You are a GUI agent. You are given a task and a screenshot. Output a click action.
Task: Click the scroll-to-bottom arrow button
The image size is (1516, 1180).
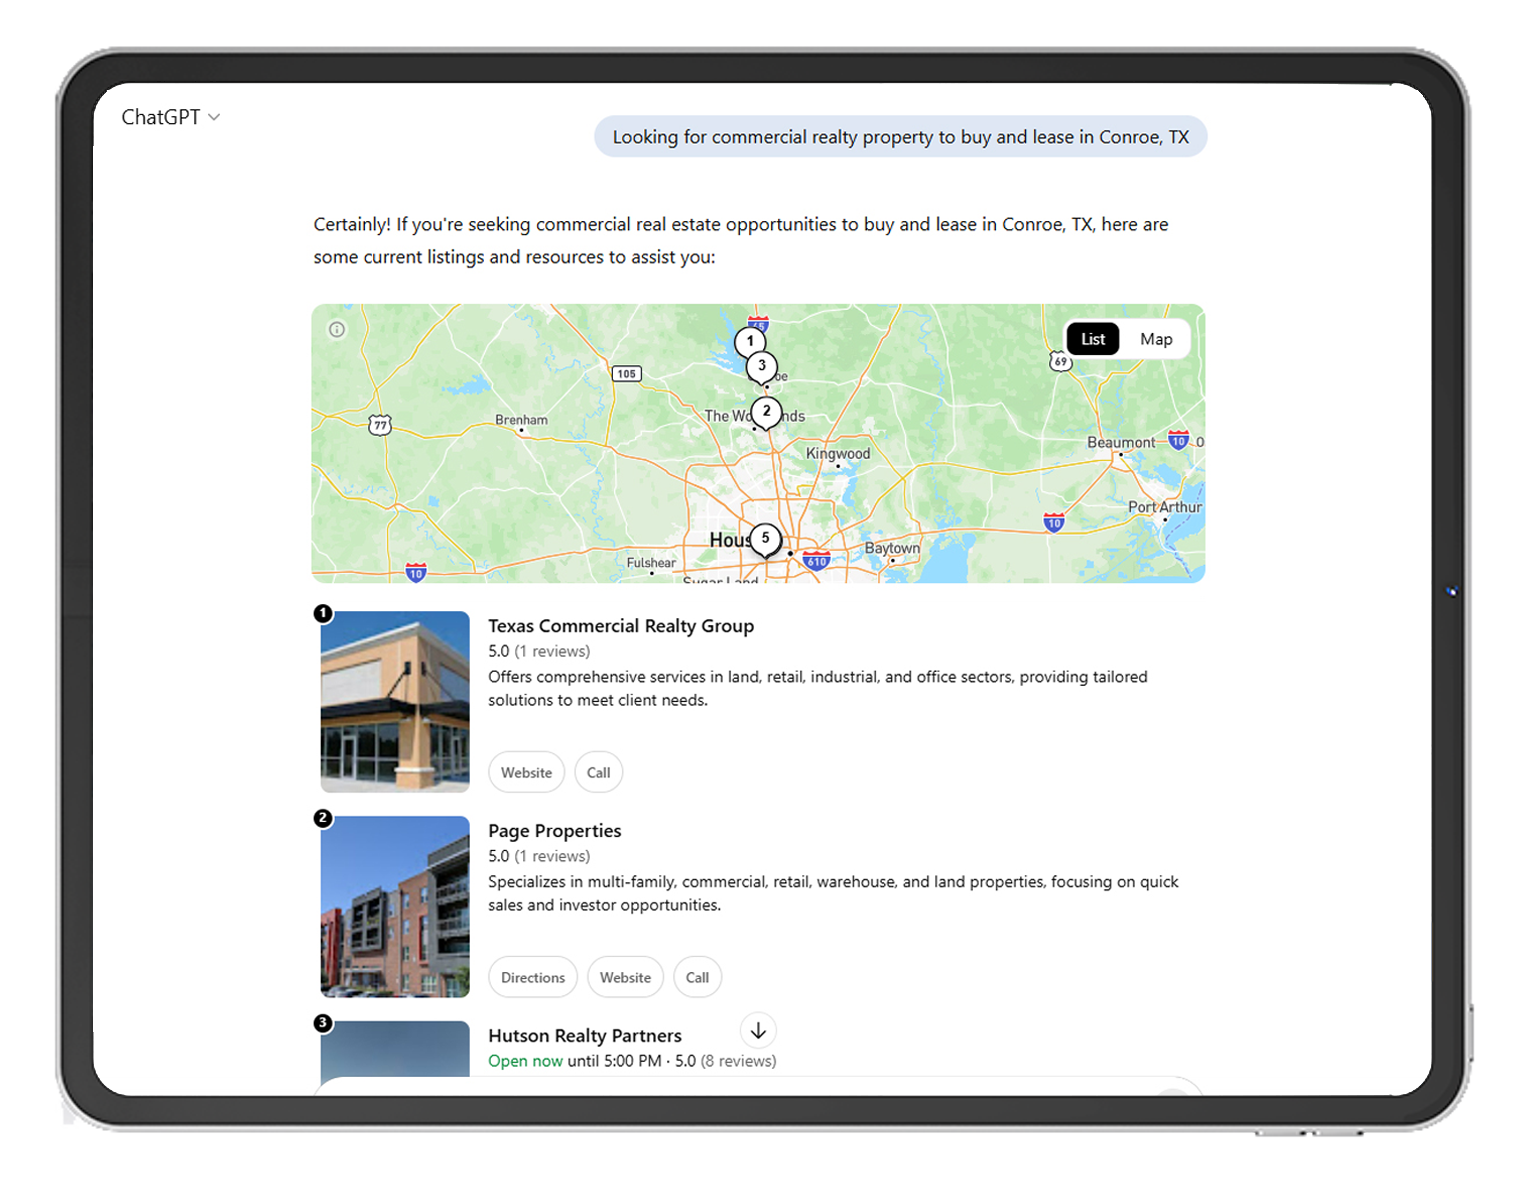tap(758, 1030)
